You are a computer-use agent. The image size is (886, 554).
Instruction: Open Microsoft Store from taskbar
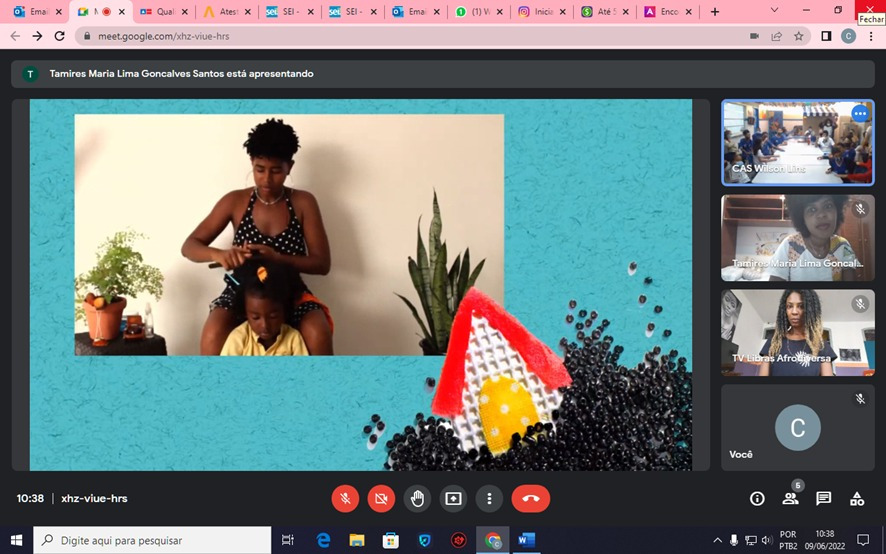[390, 540]
